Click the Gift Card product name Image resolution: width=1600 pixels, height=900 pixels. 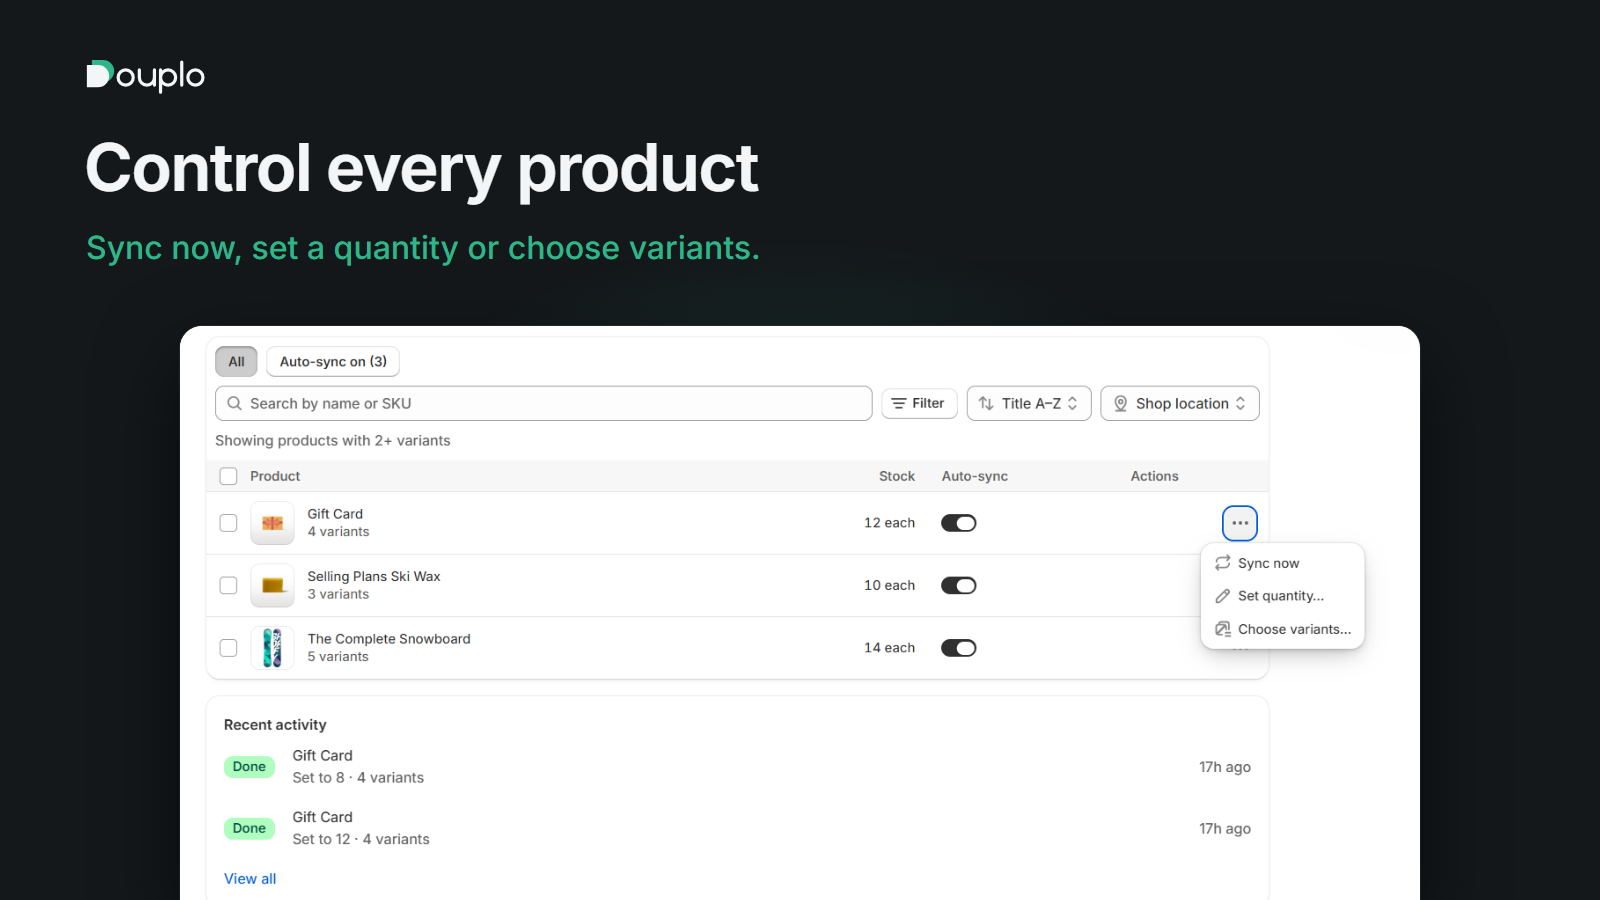(x=335, y=514)
